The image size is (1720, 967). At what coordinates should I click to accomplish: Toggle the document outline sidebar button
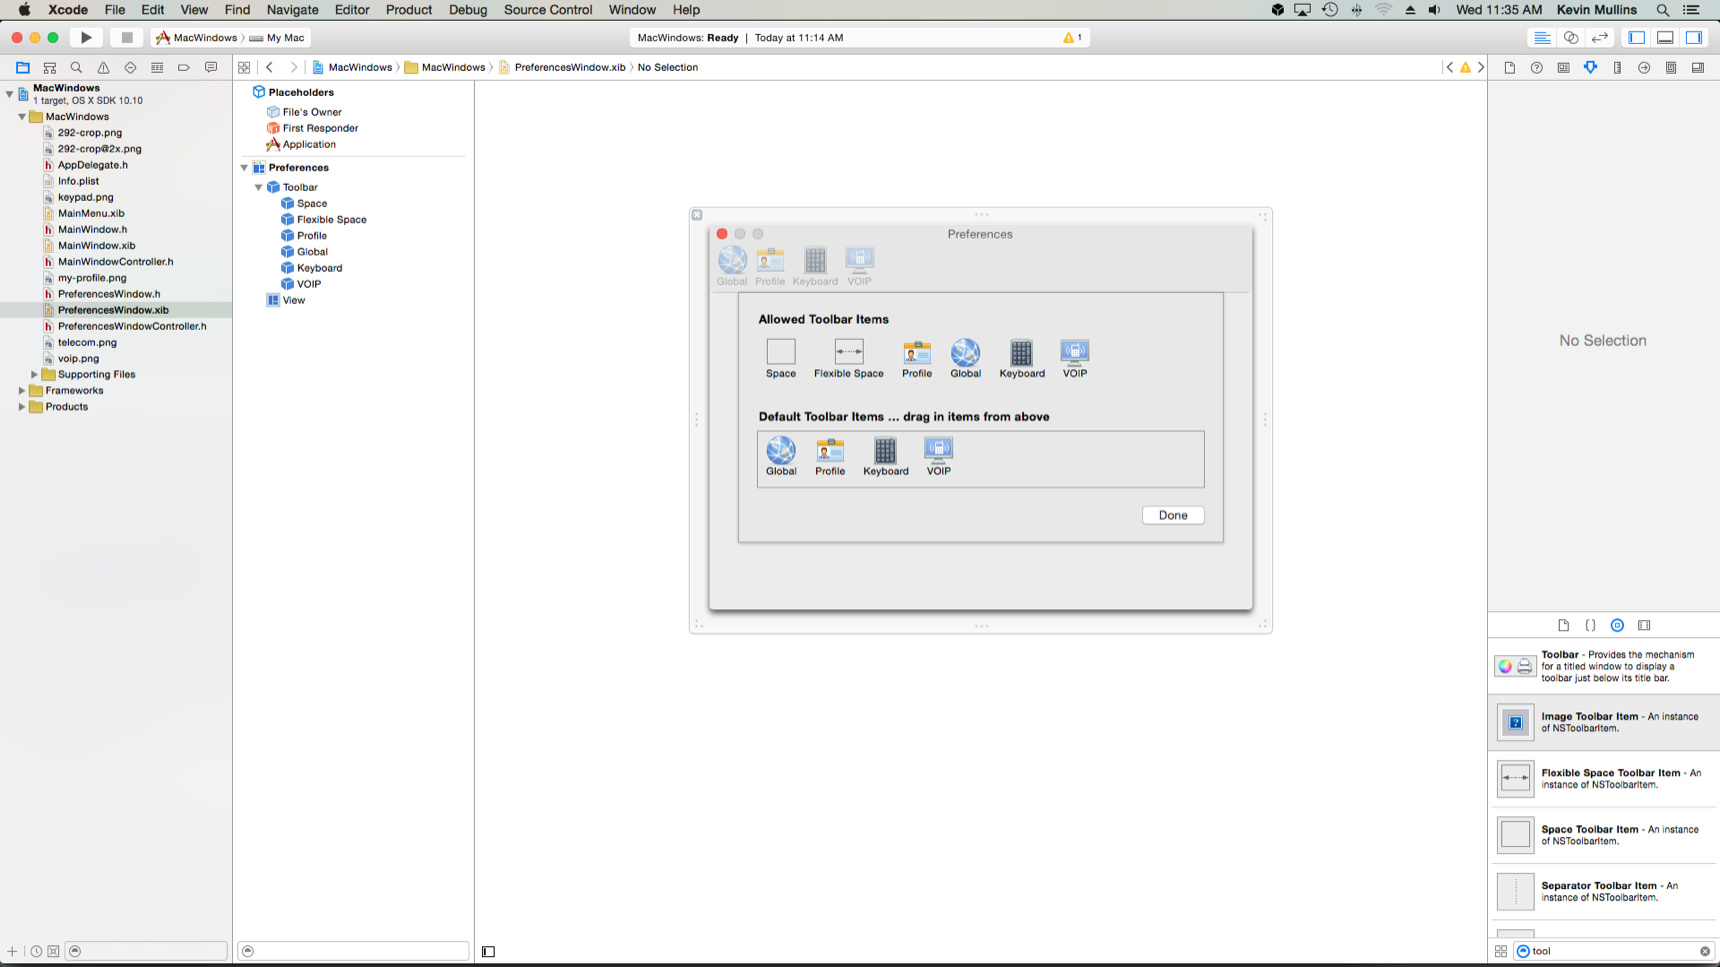488,952
